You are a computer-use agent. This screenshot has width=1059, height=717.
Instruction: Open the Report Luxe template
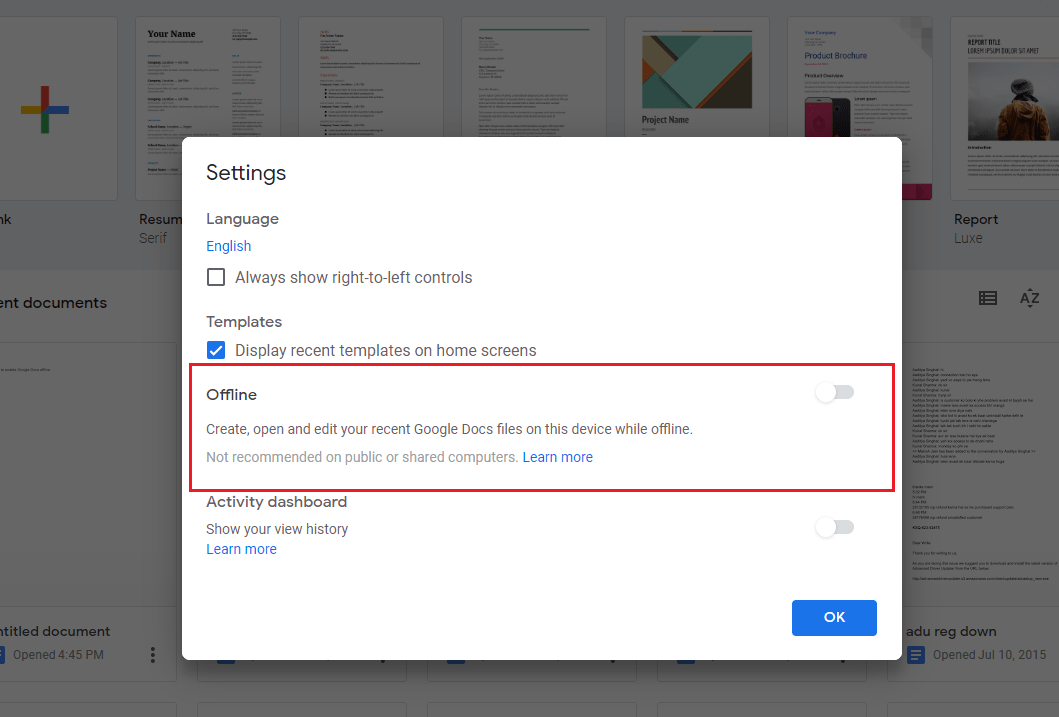tap(1005, 100)
